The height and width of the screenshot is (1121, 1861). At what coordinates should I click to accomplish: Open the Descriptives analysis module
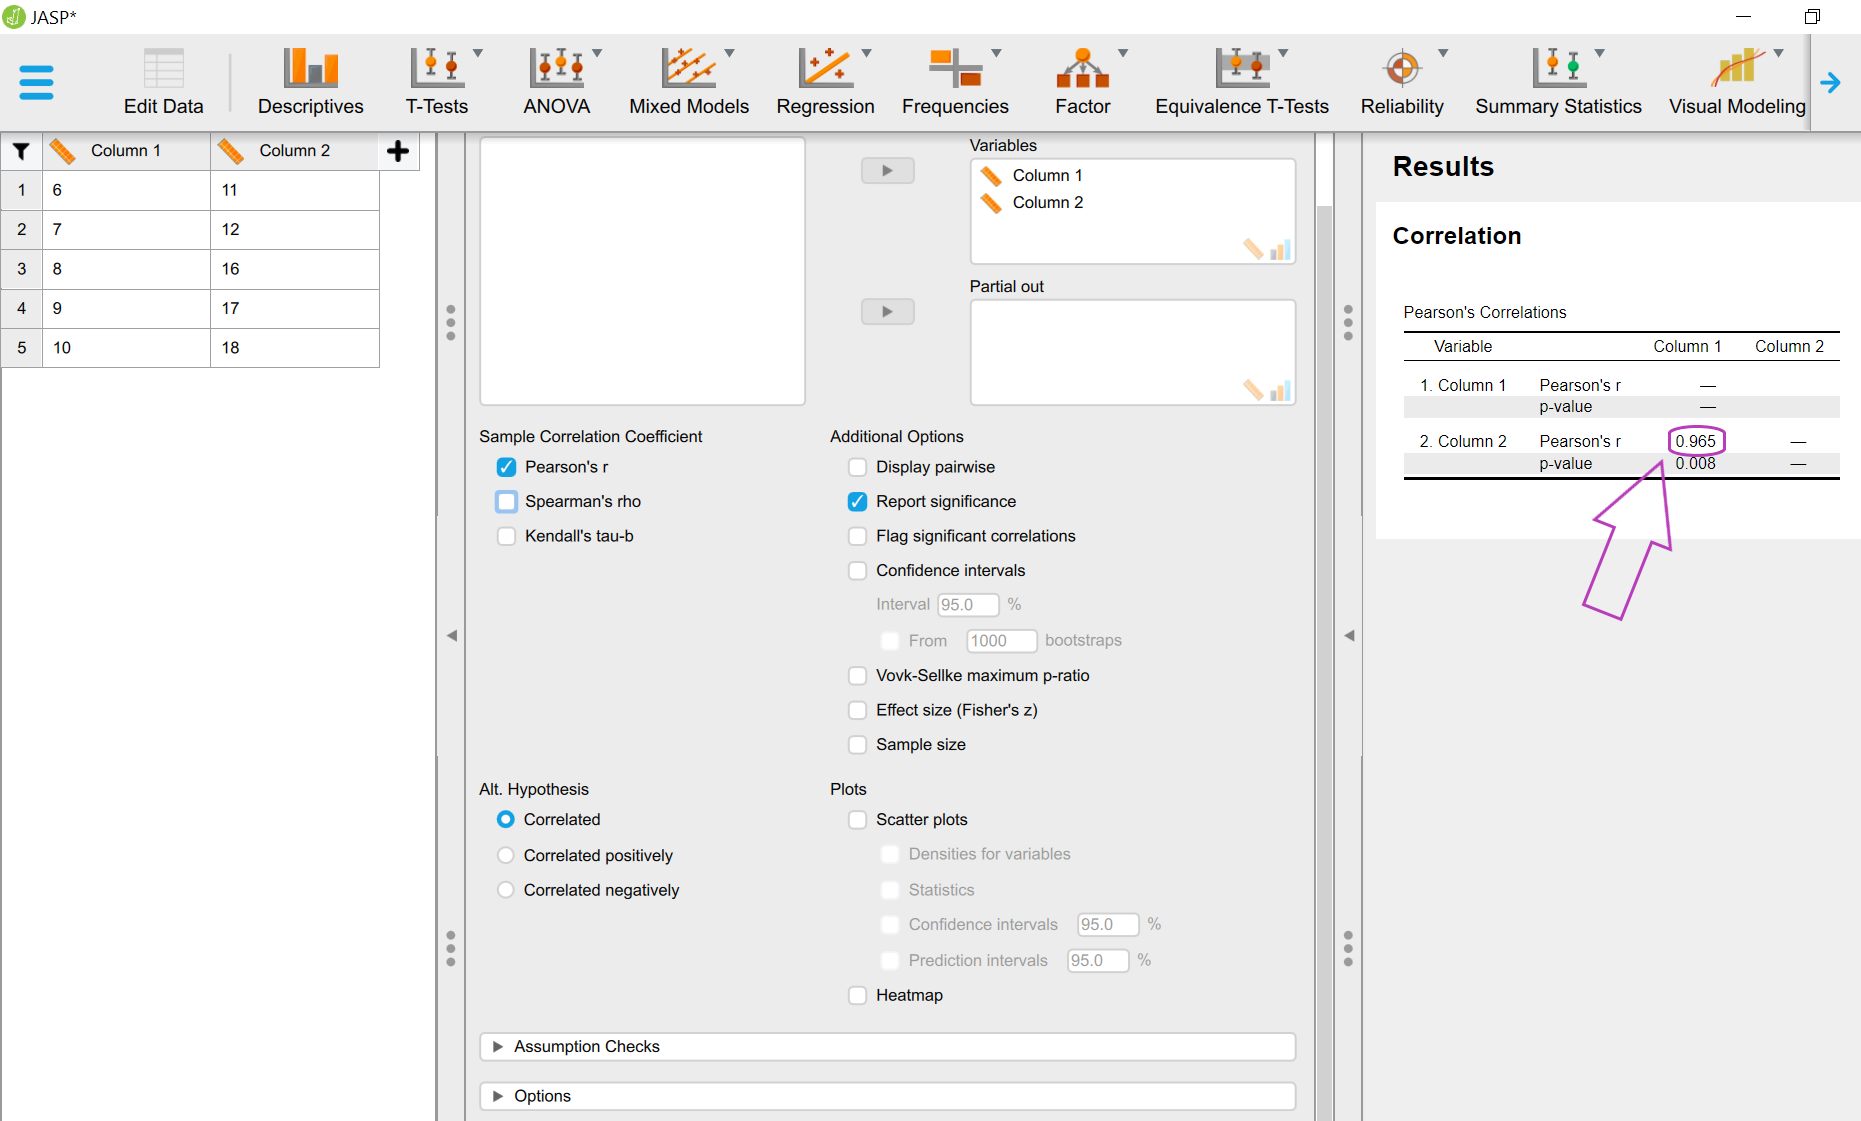click(x=310, y=82)
